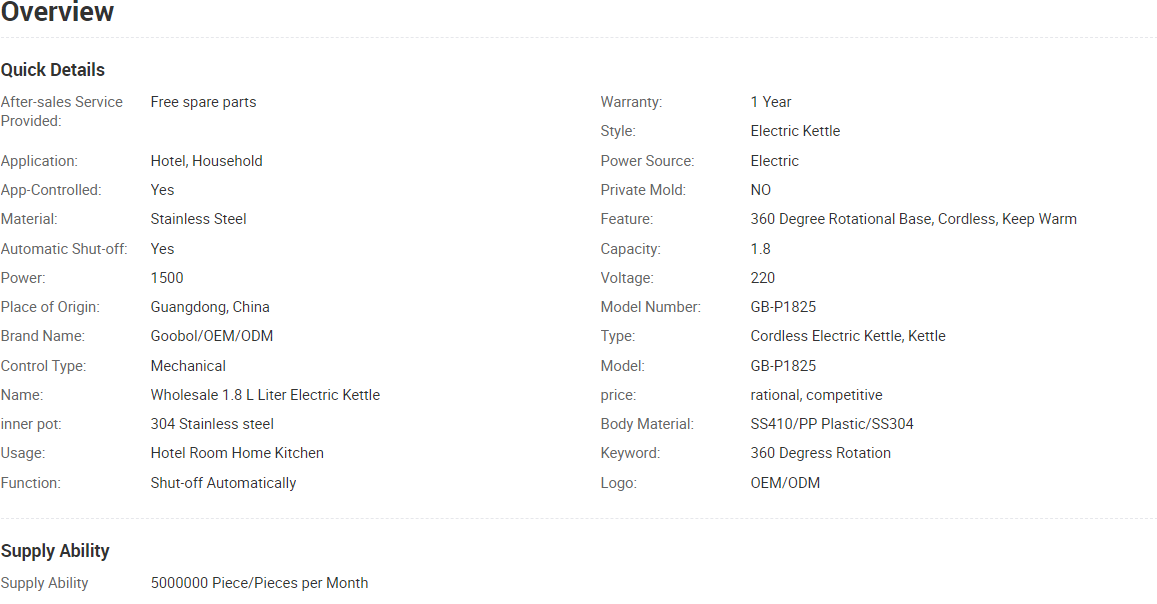This screenshot has width=1157, height=604.
Task: Click the Supply Ability section heading
Action: 55,551
